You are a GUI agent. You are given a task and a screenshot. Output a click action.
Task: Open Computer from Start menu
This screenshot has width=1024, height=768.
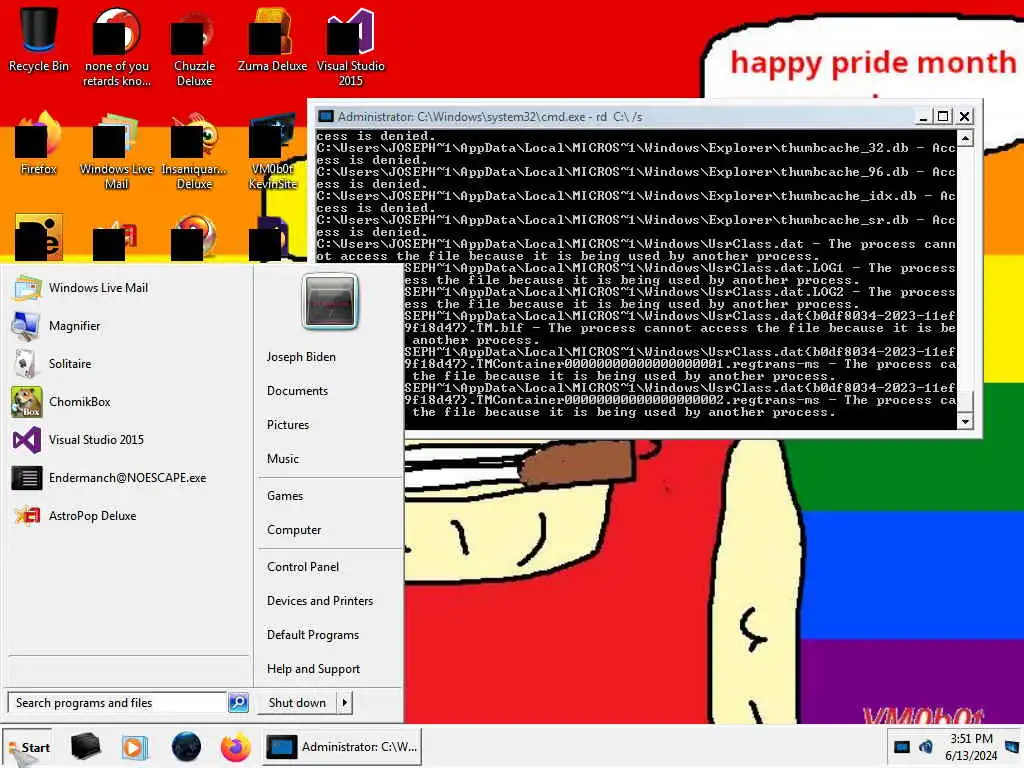(294, 530)
